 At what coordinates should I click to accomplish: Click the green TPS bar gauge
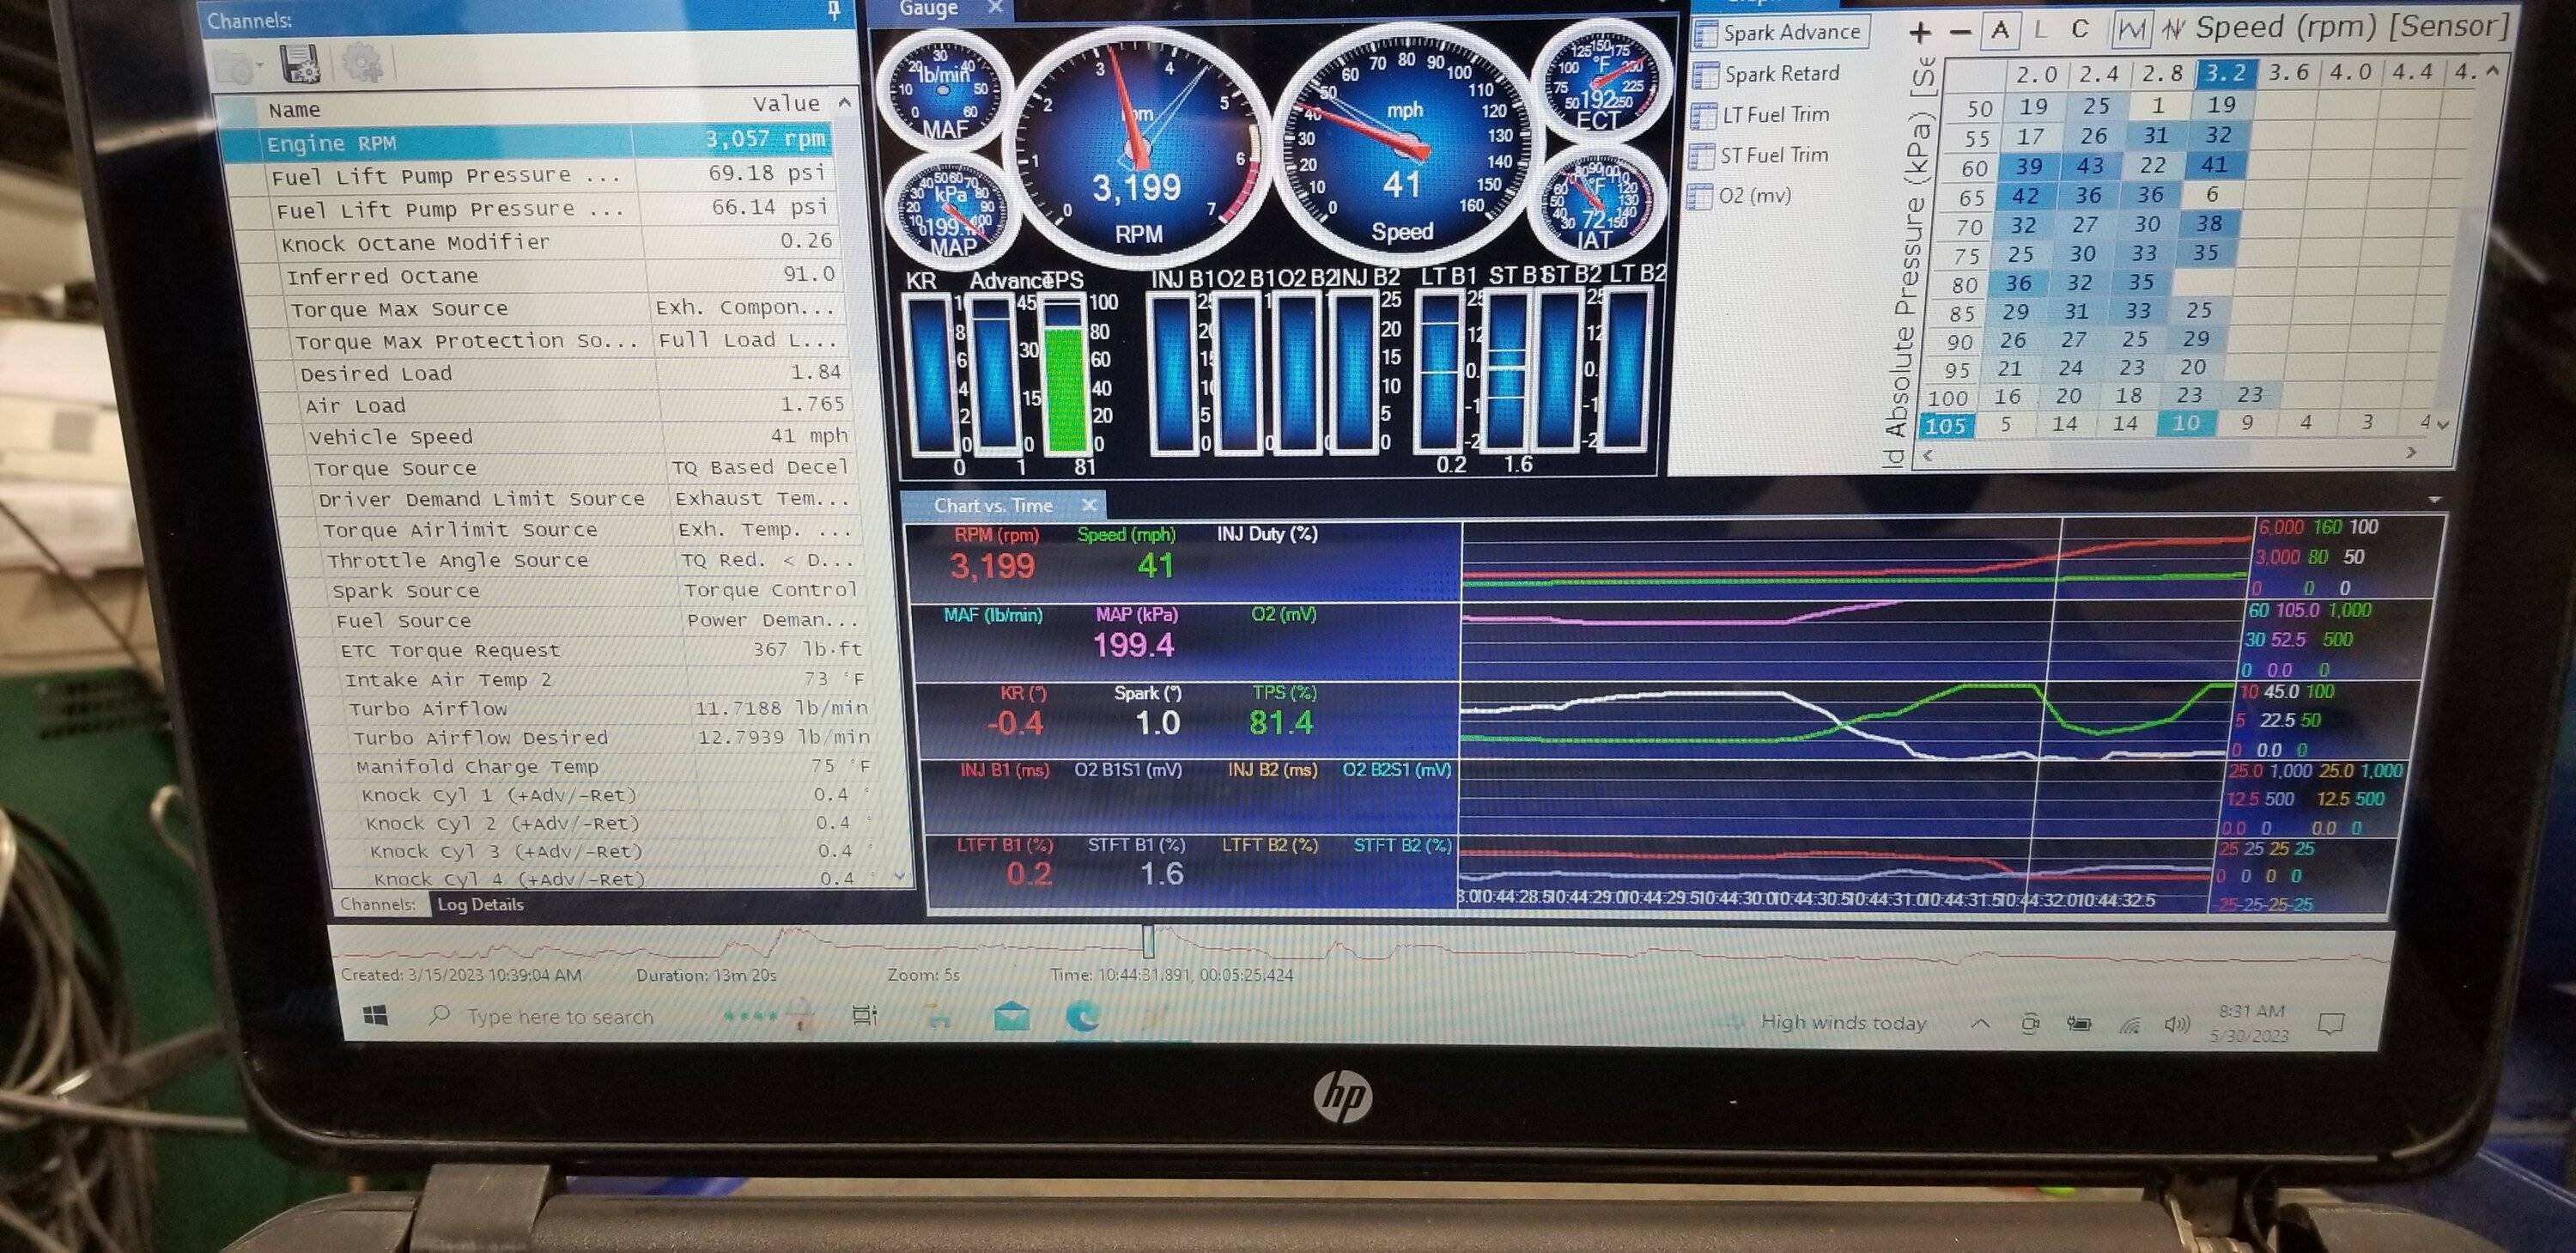[x=1065, y=375]
